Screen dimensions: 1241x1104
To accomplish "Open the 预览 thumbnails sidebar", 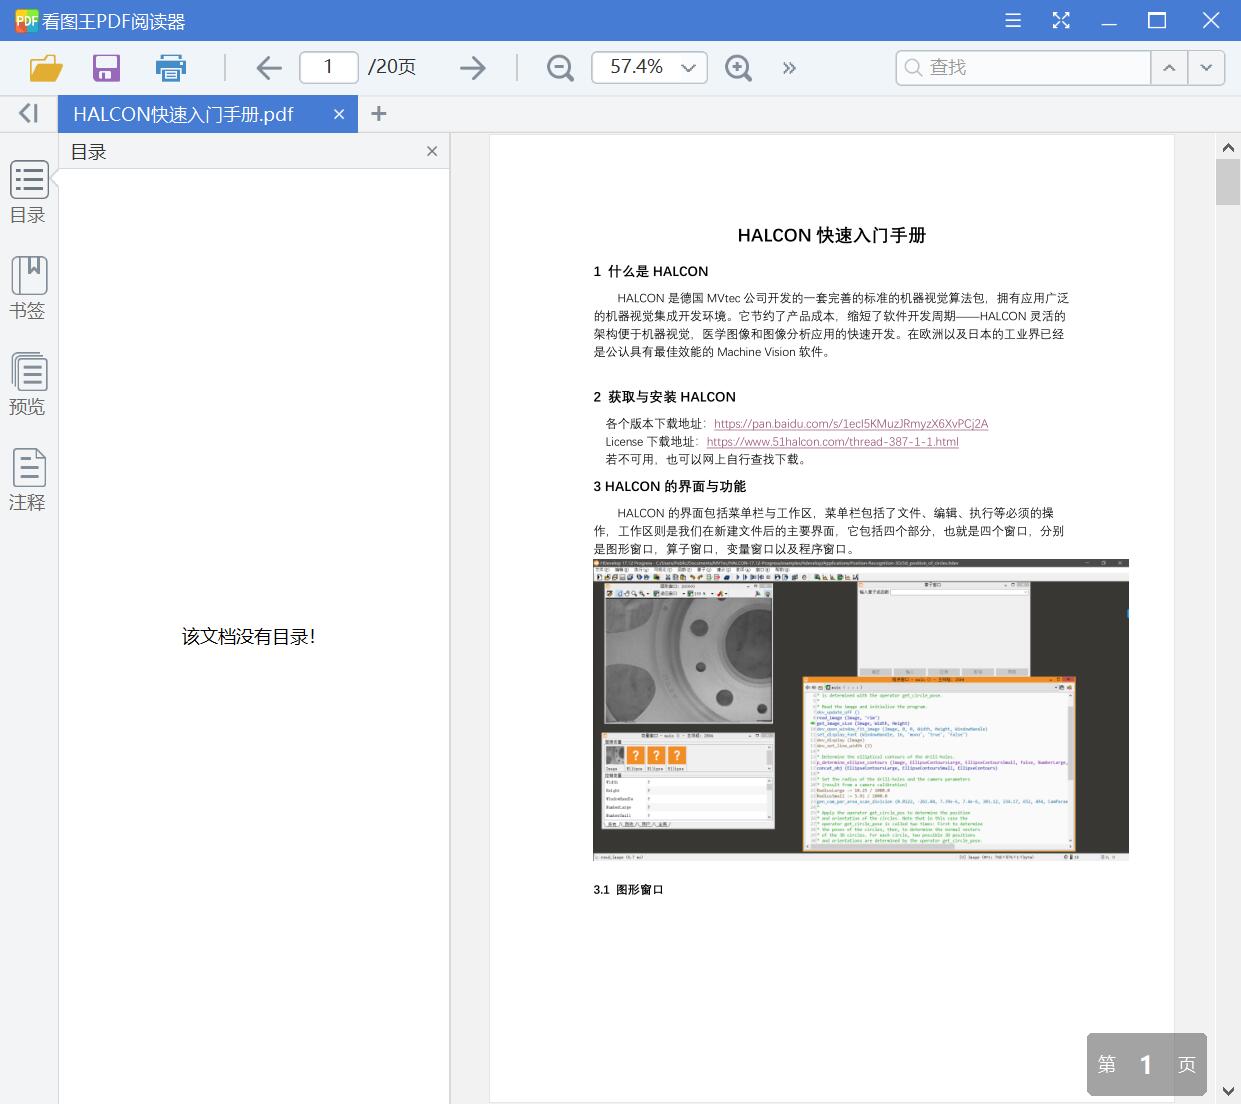I will (28, 384).
